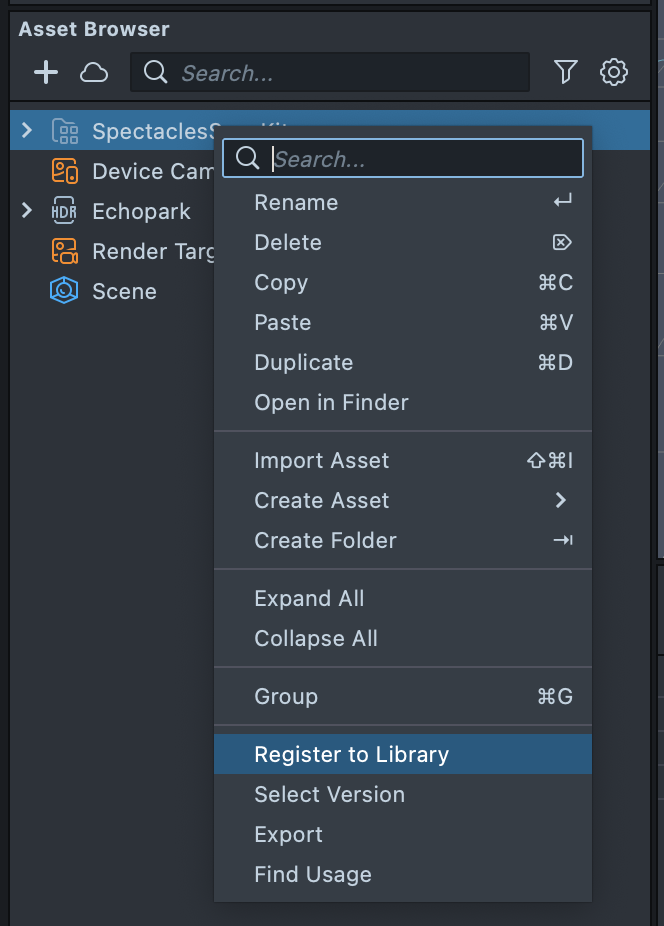The height and width of the screenshot is (926, 664).
Task: Click the plus icon to add asset
Action: click(46, 72)
